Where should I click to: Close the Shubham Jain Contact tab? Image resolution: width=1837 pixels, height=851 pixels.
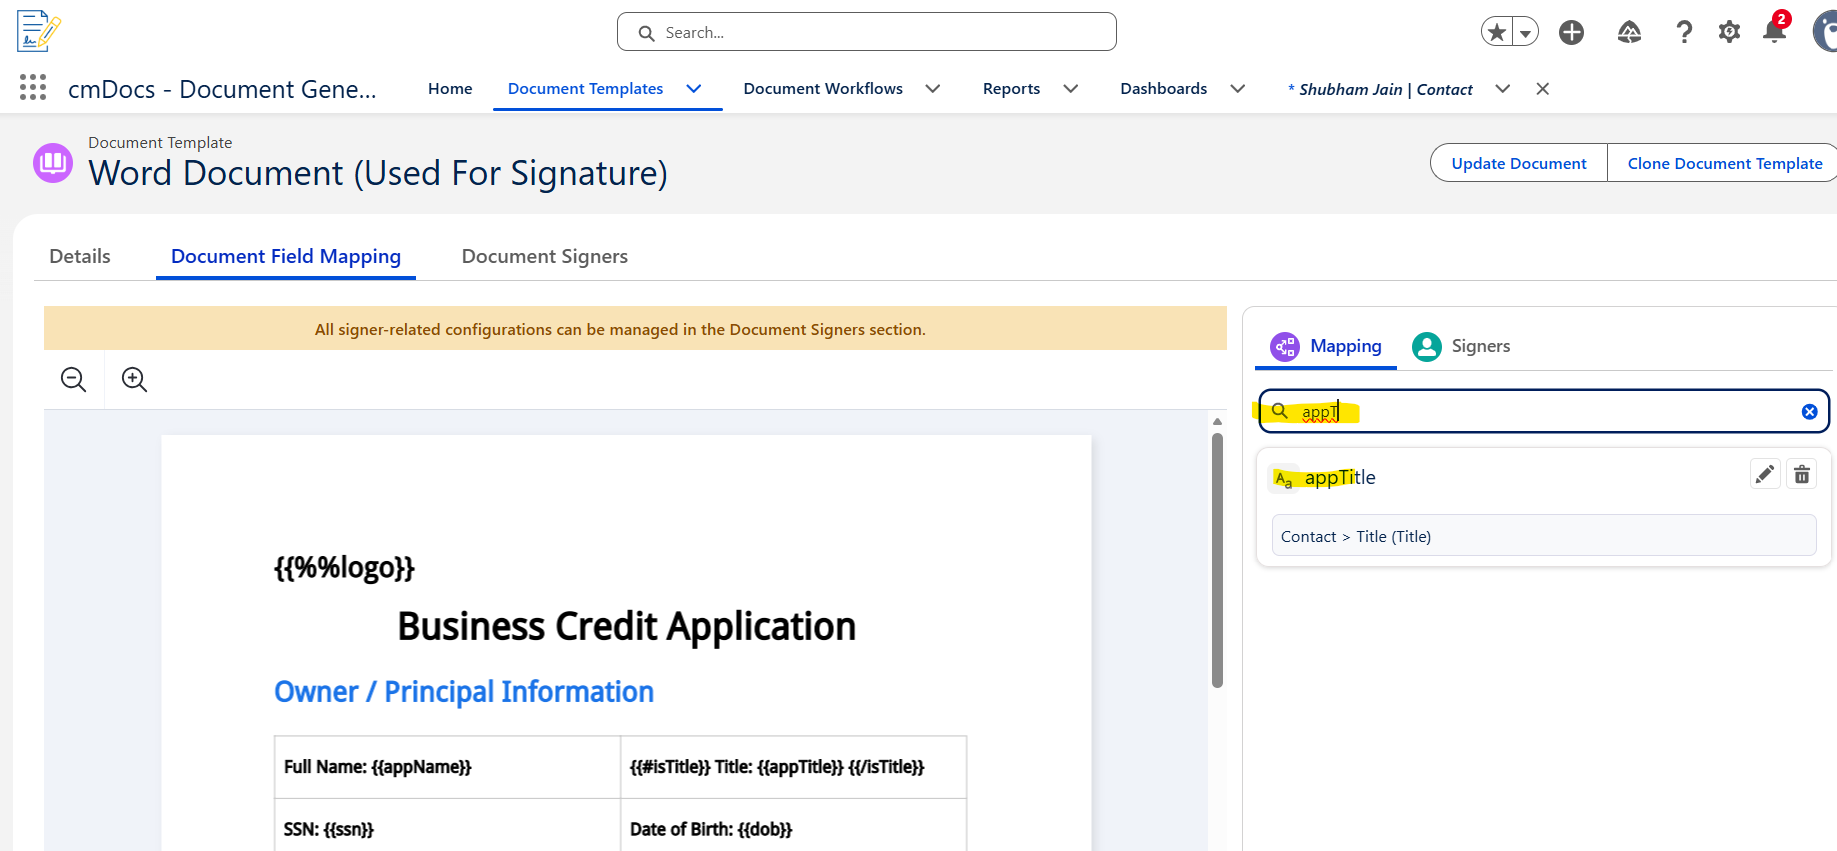1543,89
